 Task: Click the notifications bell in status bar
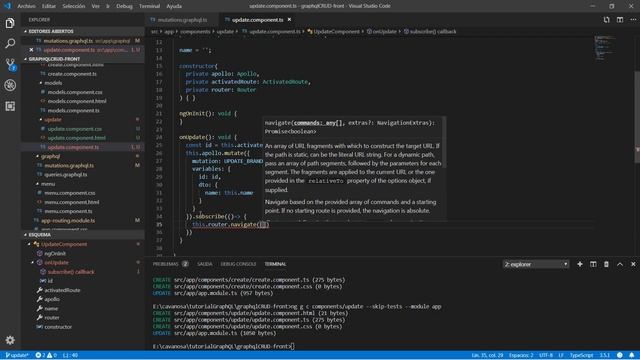point(631,355)
